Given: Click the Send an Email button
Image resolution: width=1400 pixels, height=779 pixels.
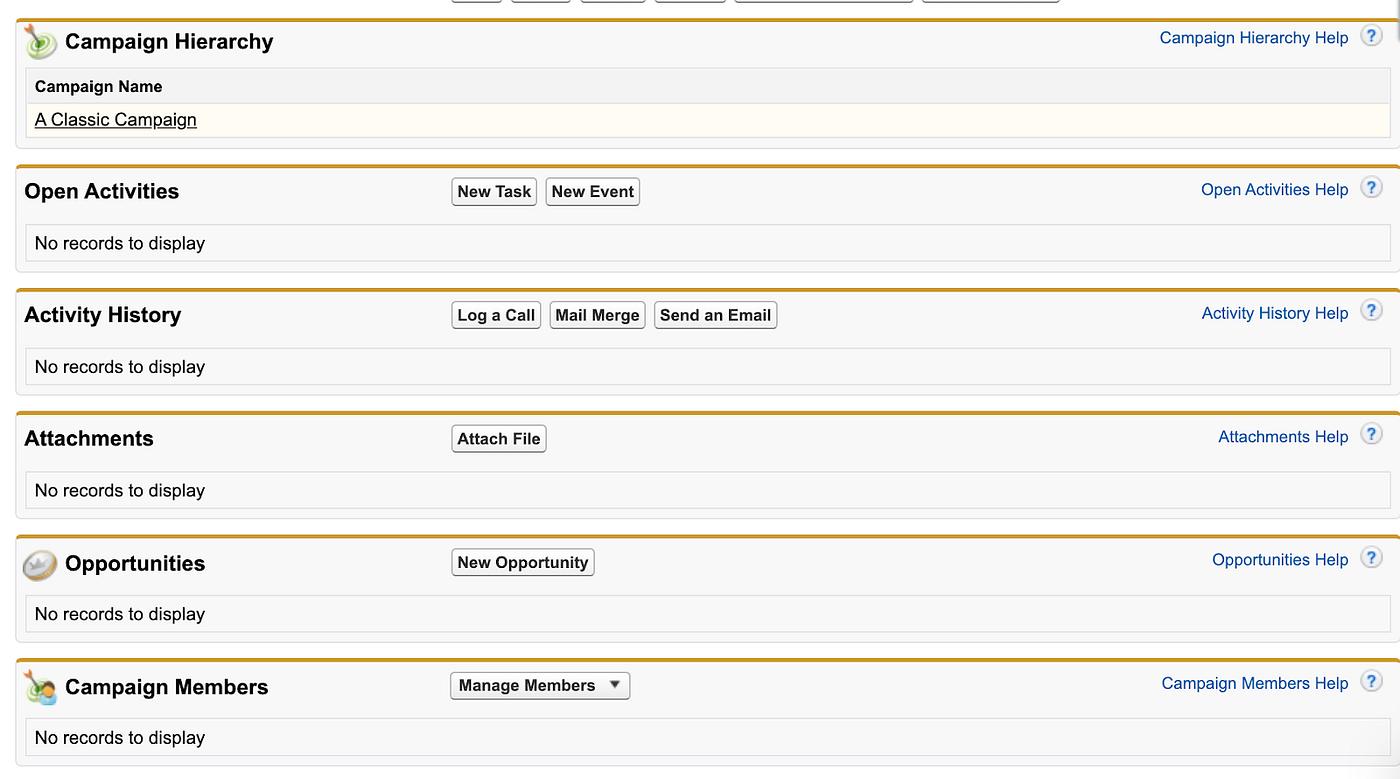Looking at the screenshot, I should click(x=715, y=315).
